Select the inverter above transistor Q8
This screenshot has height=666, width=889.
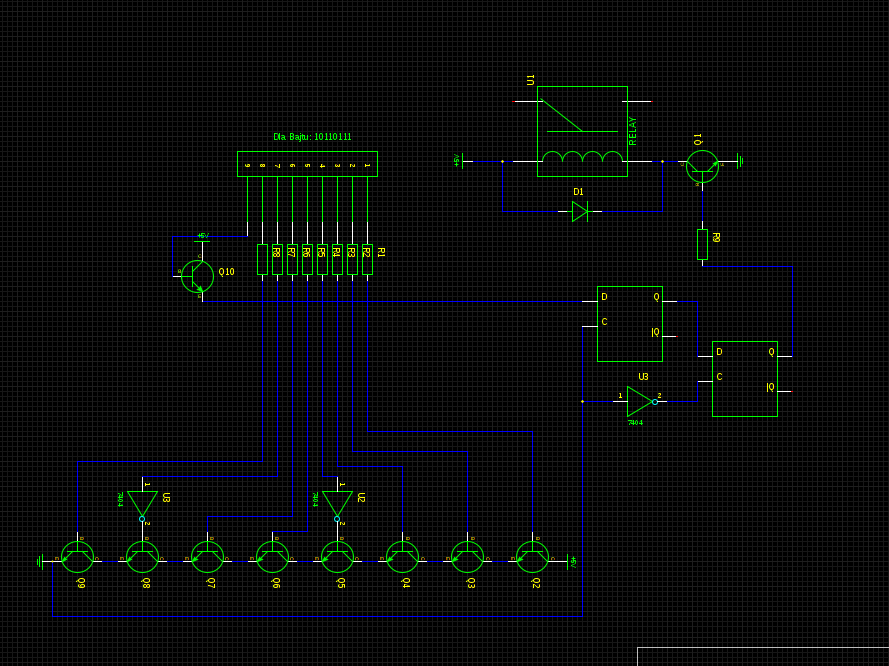pyautogui.click(x=142, y=503)
